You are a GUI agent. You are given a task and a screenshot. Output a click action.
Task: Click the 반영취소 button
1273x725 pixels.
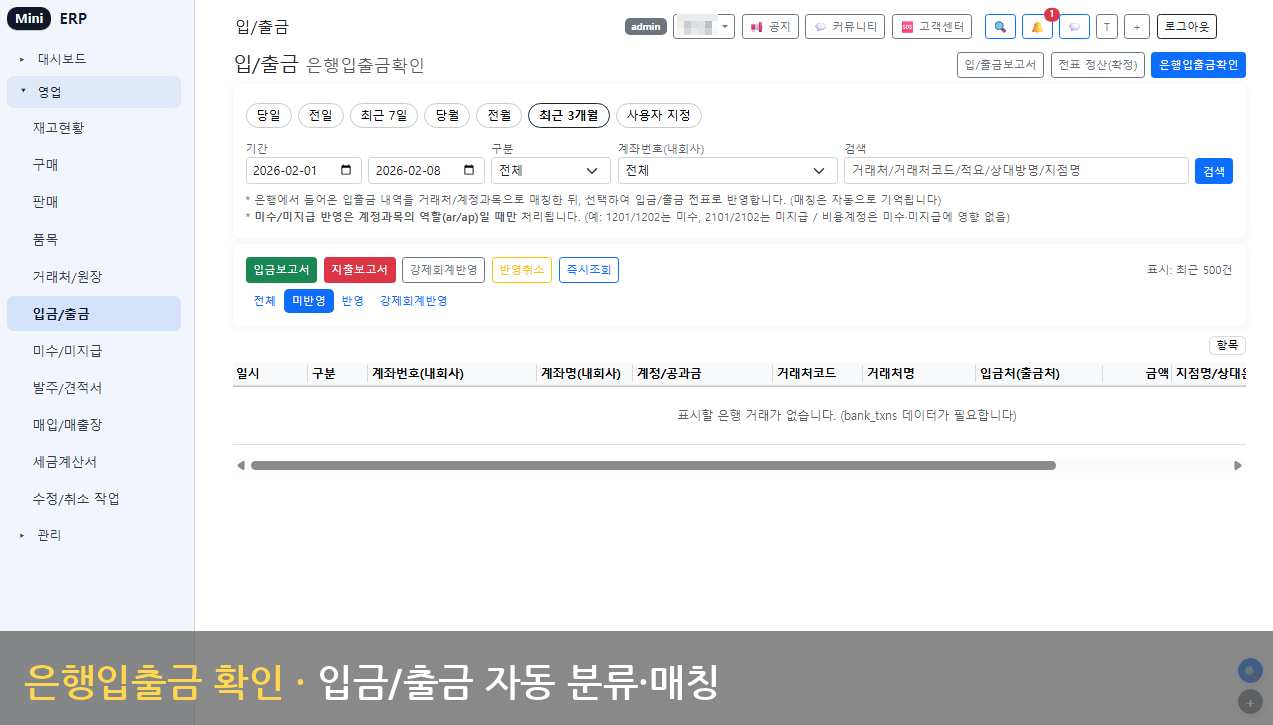pyautogui.click(x=522, y=270)
